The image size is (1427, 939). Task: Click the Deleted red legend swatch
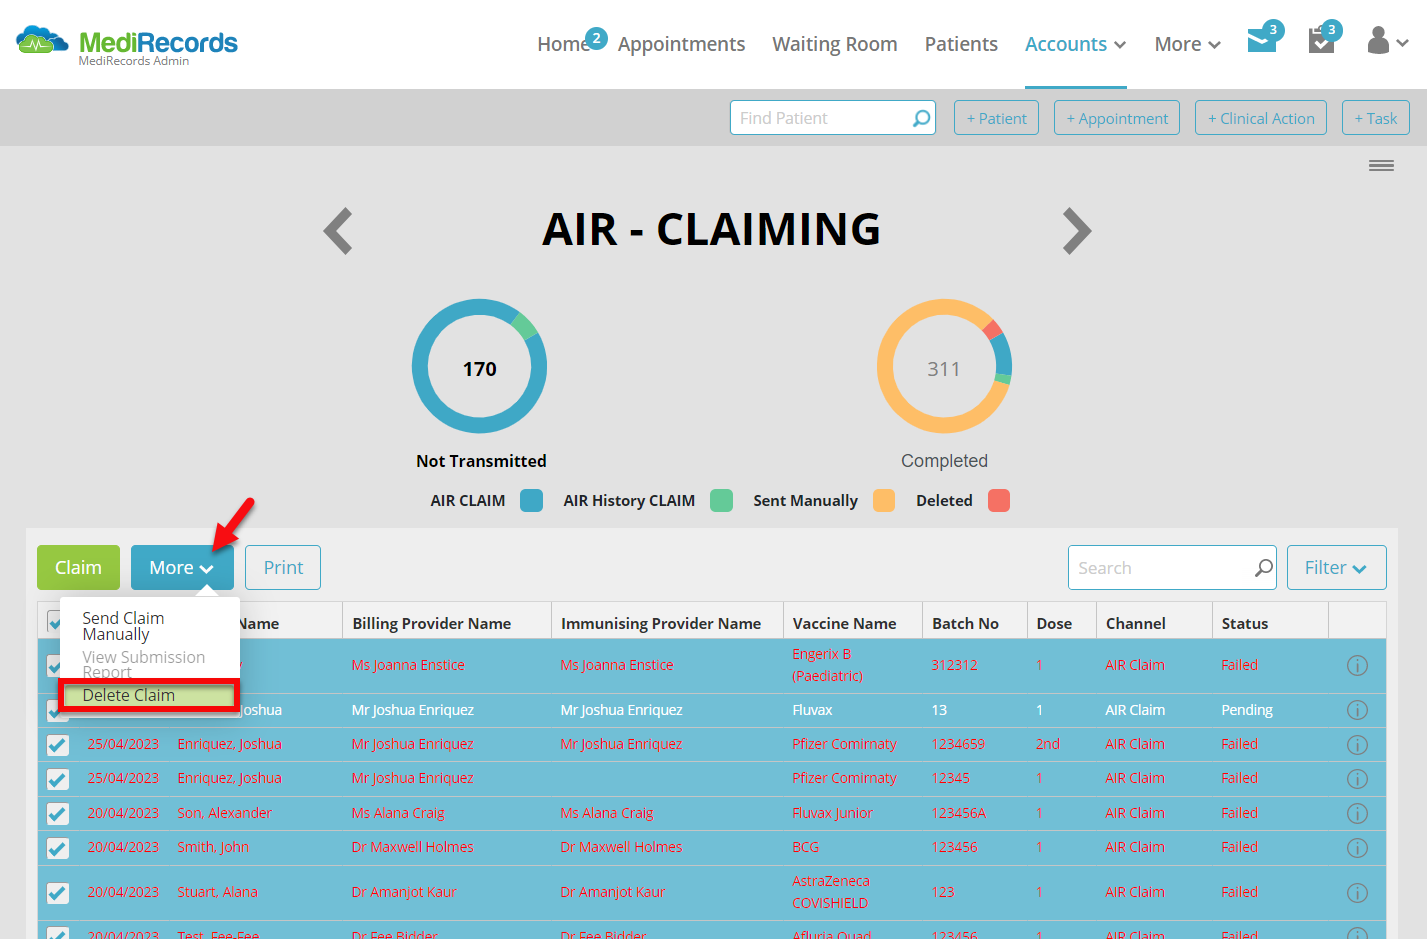pyautogui.click(x=999, y=500)
